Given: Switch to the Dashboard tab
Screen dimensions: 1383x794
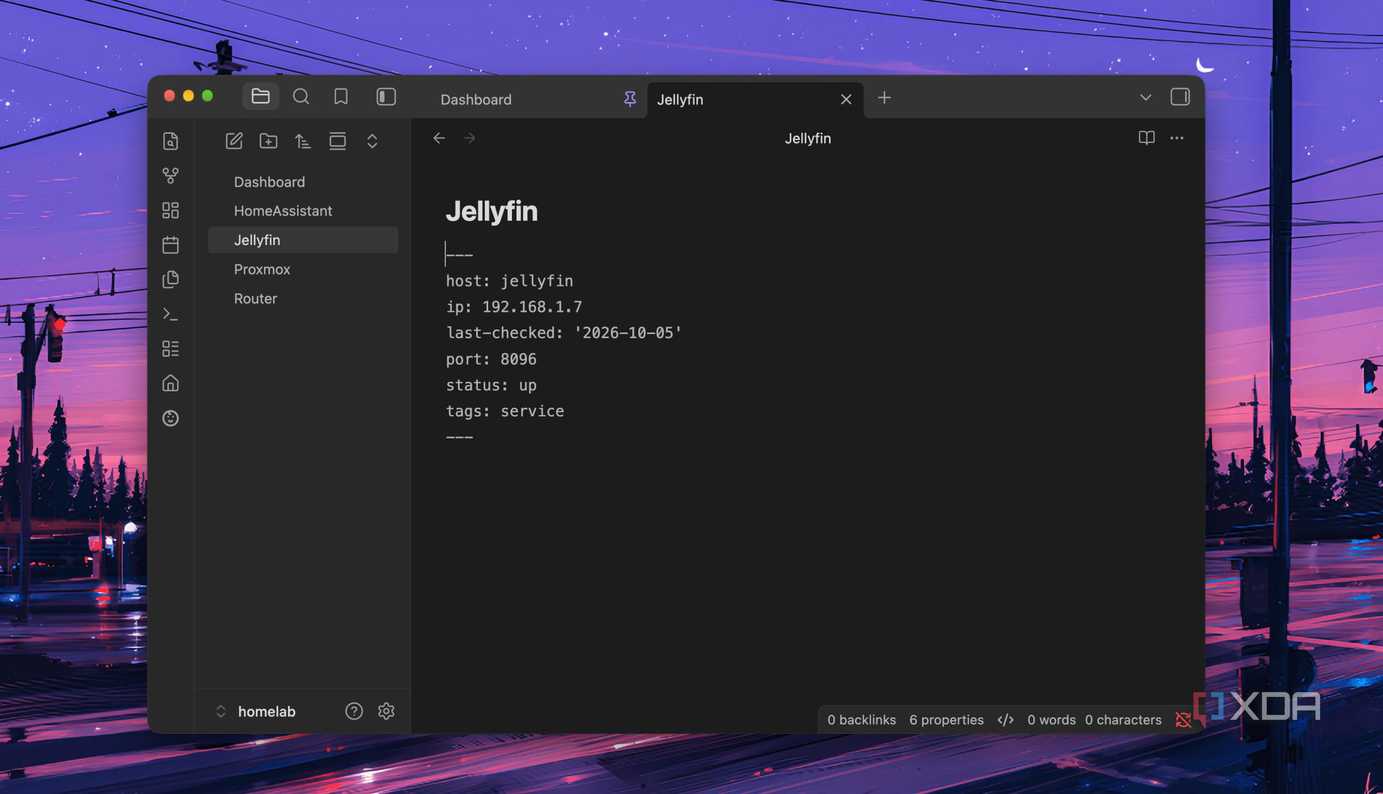Looking at the screenshot, I should (476, 99).
